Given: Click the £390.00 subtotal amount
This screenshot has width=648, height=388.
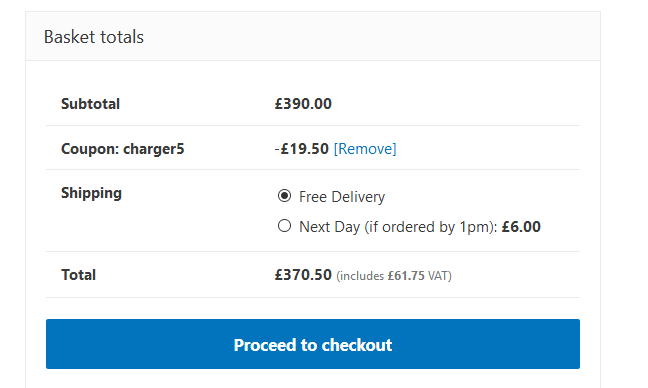Looking at the screenshot, I should (x=303, y=104).
